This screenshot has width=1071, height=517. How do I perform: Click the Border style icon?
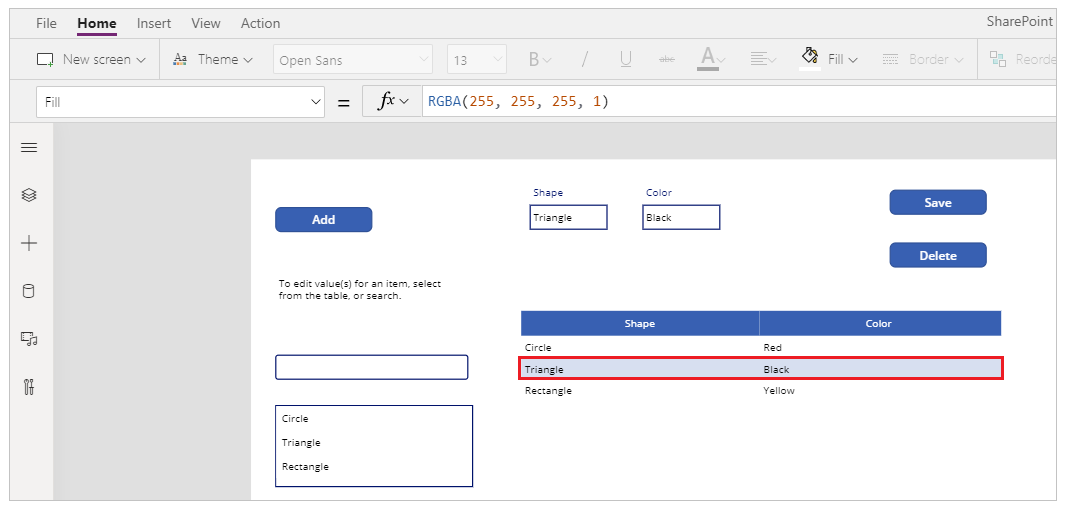[890, 59]
